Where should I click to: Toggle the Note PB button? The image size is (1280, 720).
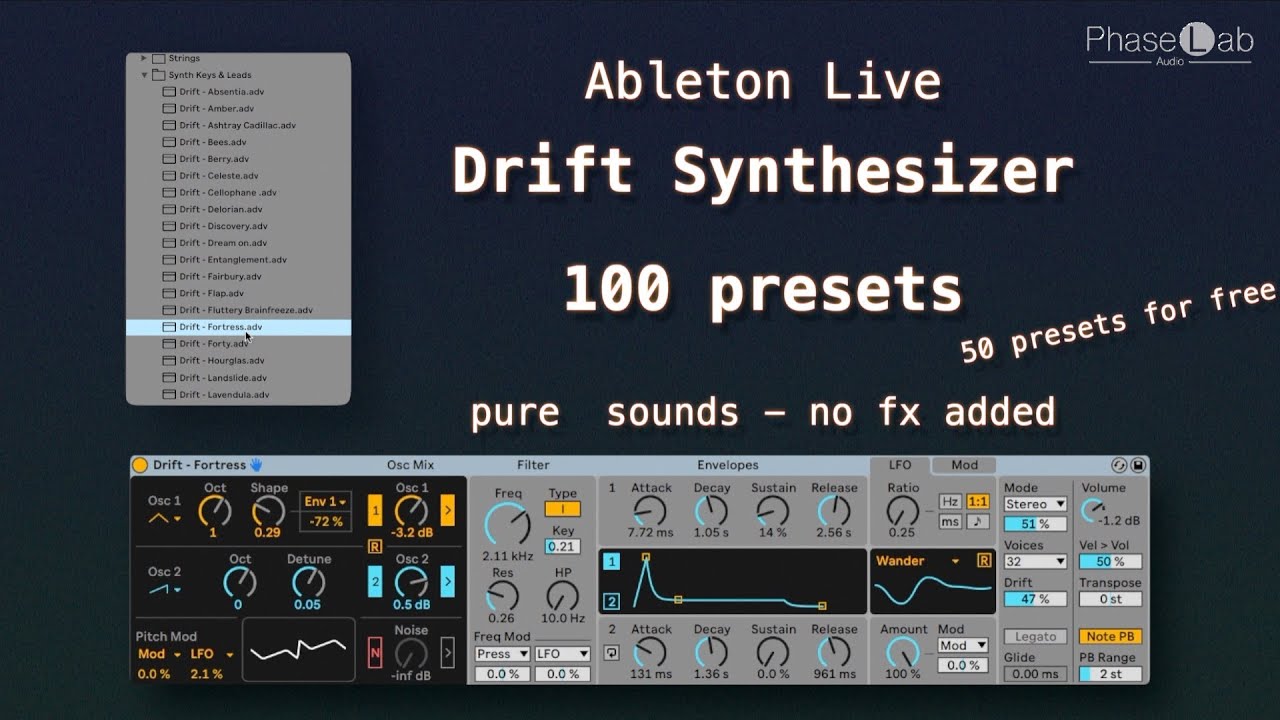click(x=1110, y=636)
